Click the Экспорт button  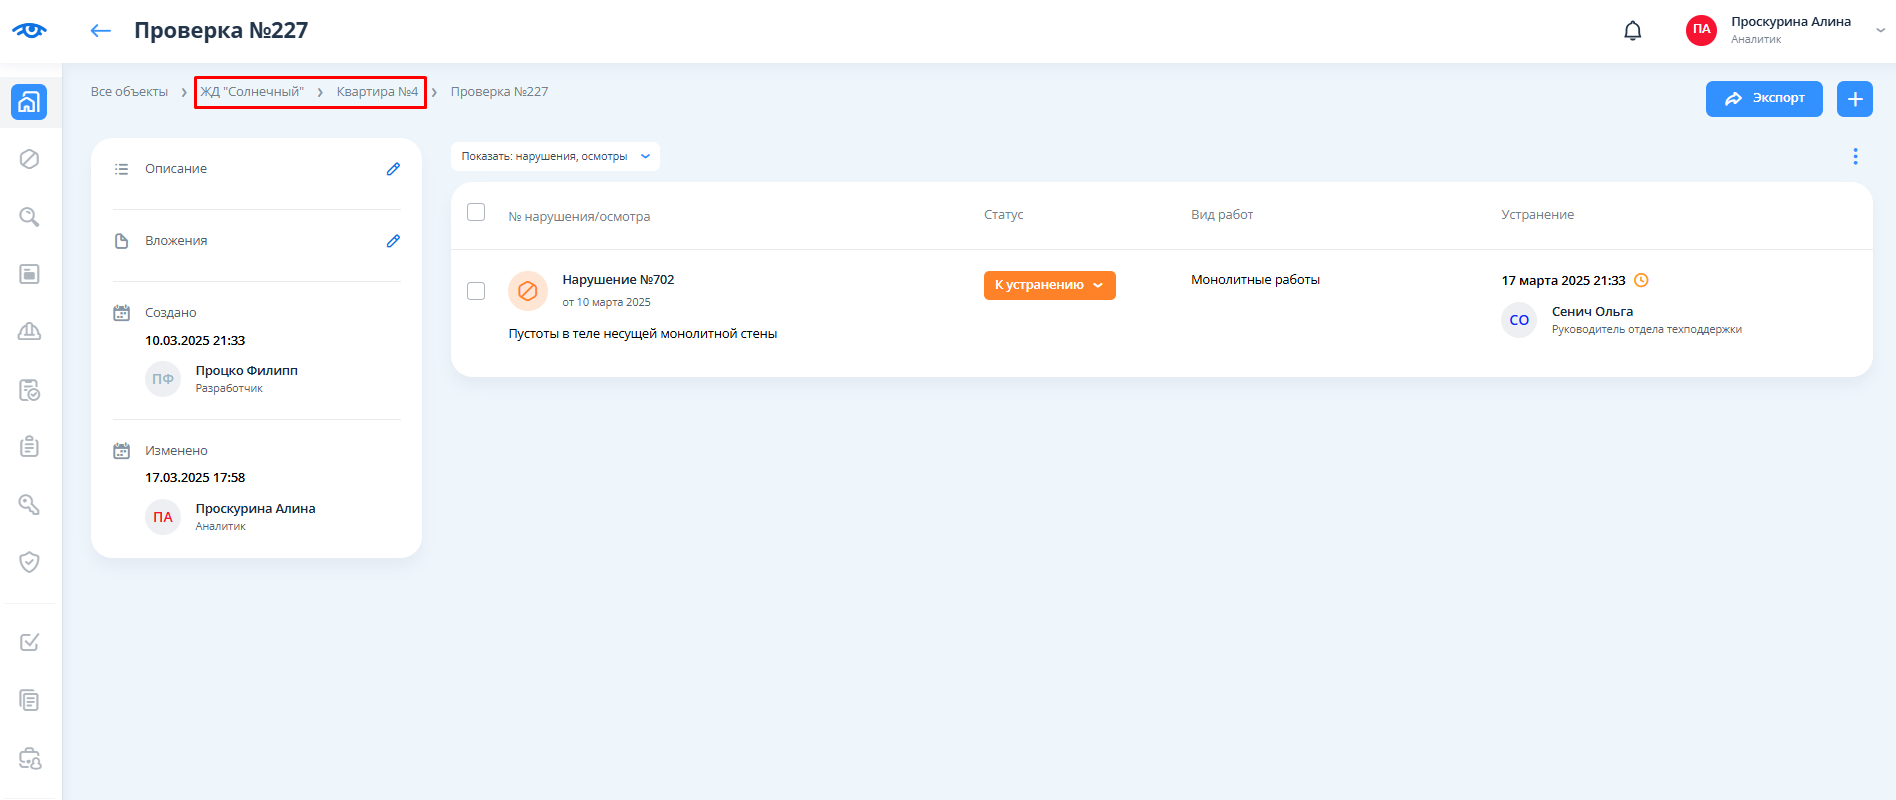click(x=1763, y=99)
